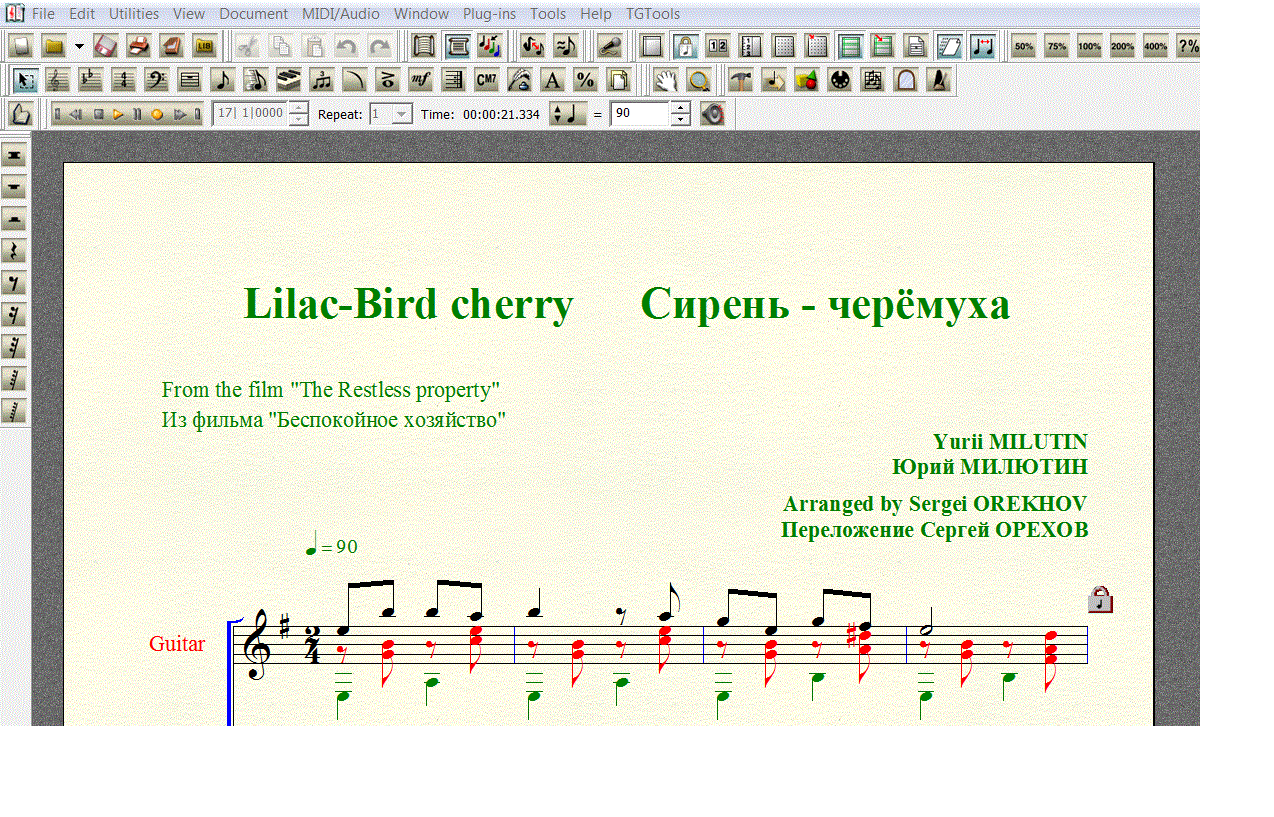Select the Hand Grabber tool
The width and height of the screenshot is (1274, 817).
coord(666,80)
